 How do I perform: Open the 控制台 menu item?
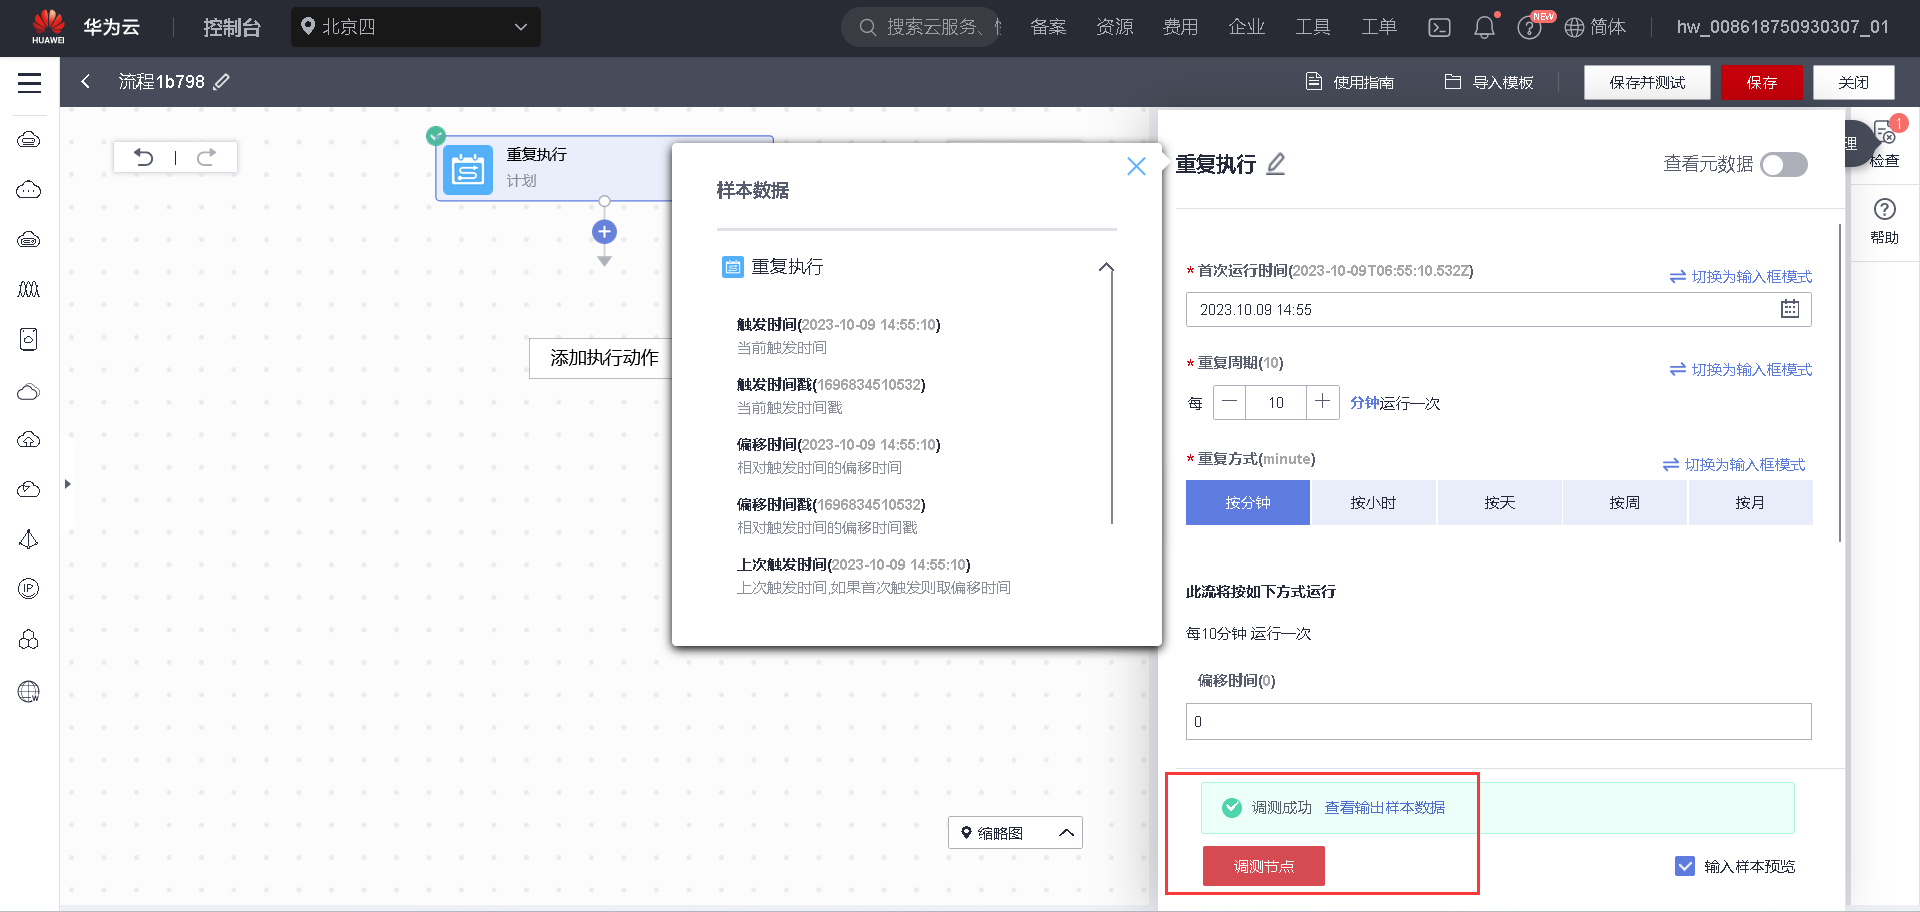point(231,27)
